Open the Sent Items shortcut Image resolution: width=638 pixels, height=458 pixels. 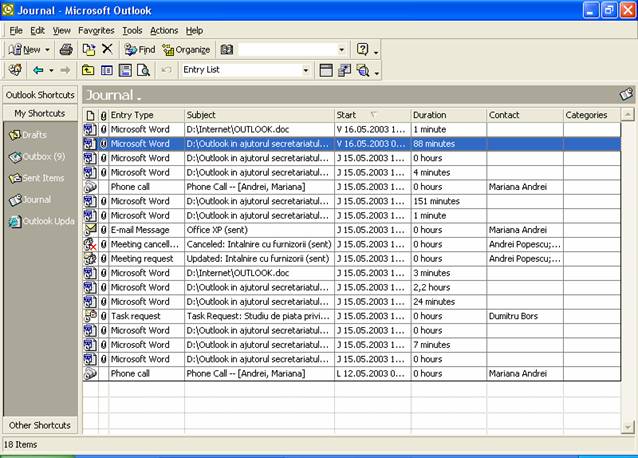tap(37, 178)
